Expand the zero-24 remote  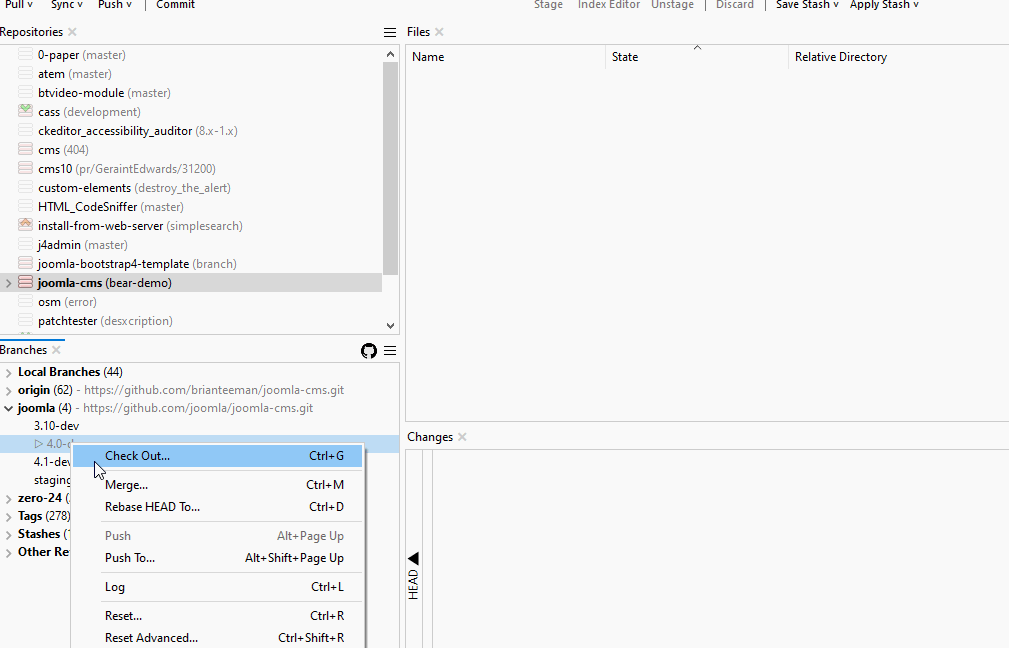[8, 499]
